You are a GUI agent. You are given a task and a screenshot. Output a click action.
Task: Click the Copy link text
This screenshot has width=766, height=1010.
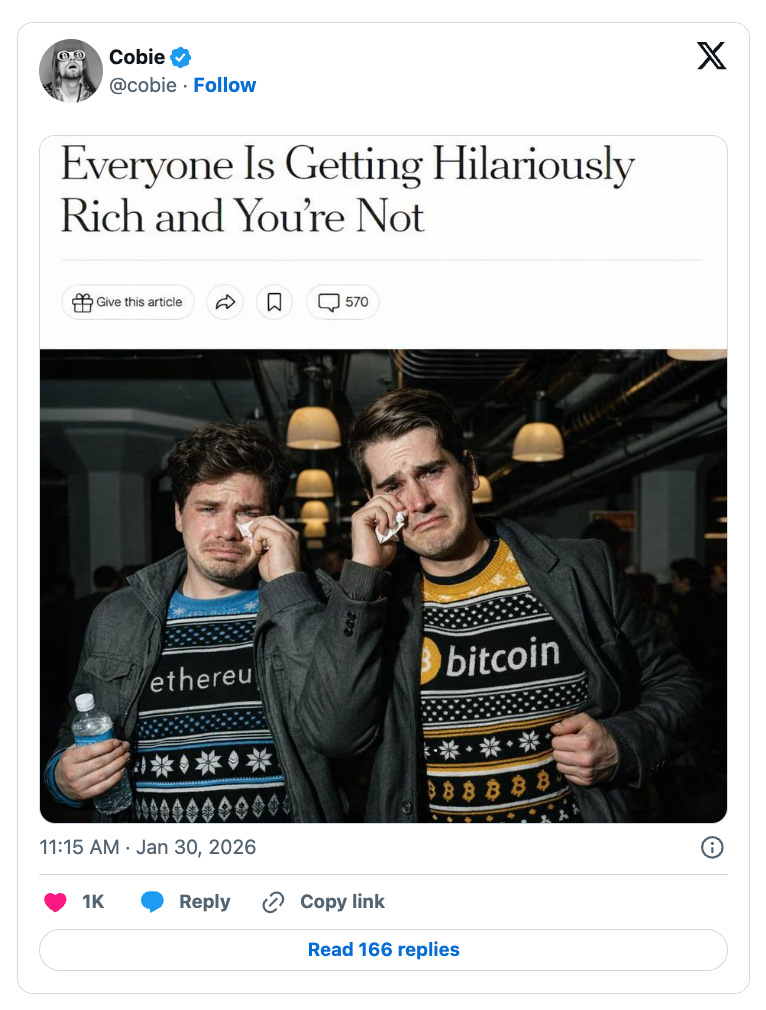(342, 902)
